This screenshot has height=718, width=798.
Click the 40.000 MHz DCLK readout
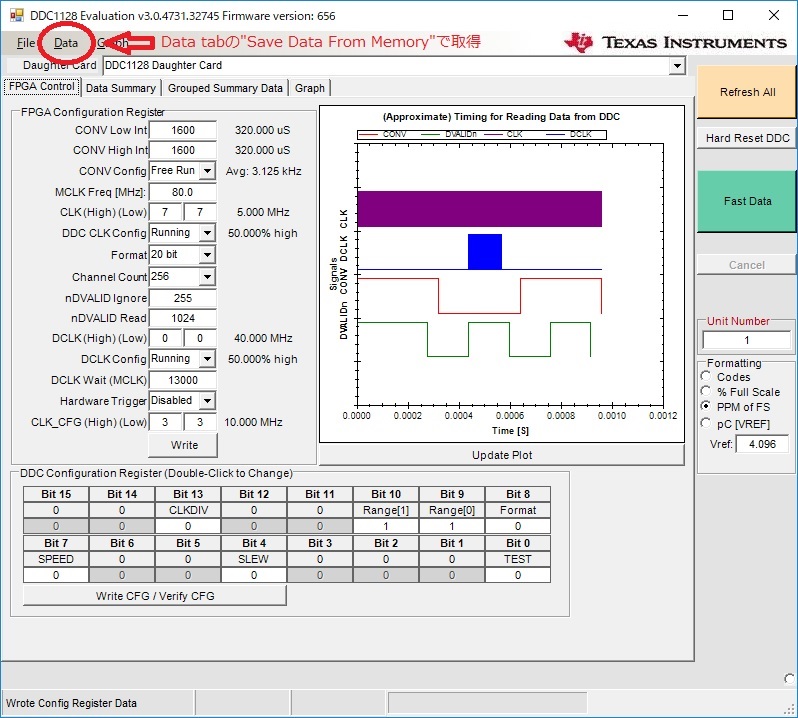[x=263, y=338]
